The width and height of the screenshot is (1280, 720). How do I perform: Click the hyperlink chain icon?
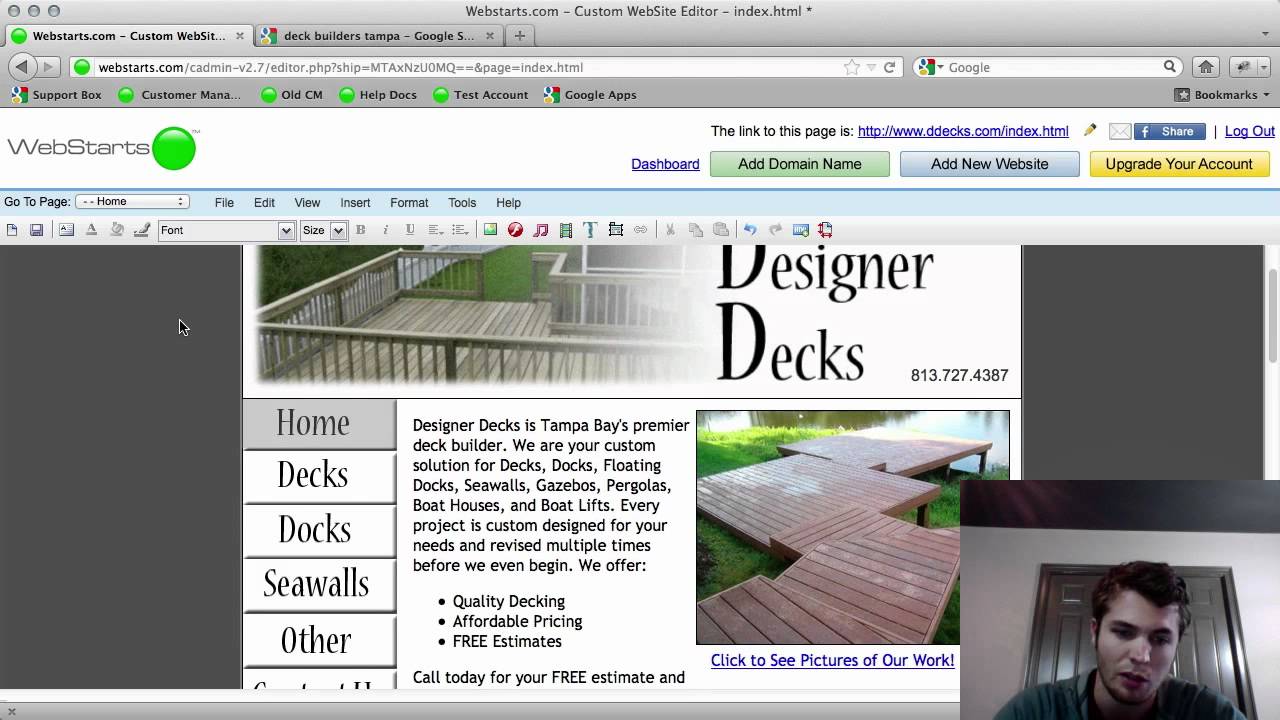click(x=641, y=230)
